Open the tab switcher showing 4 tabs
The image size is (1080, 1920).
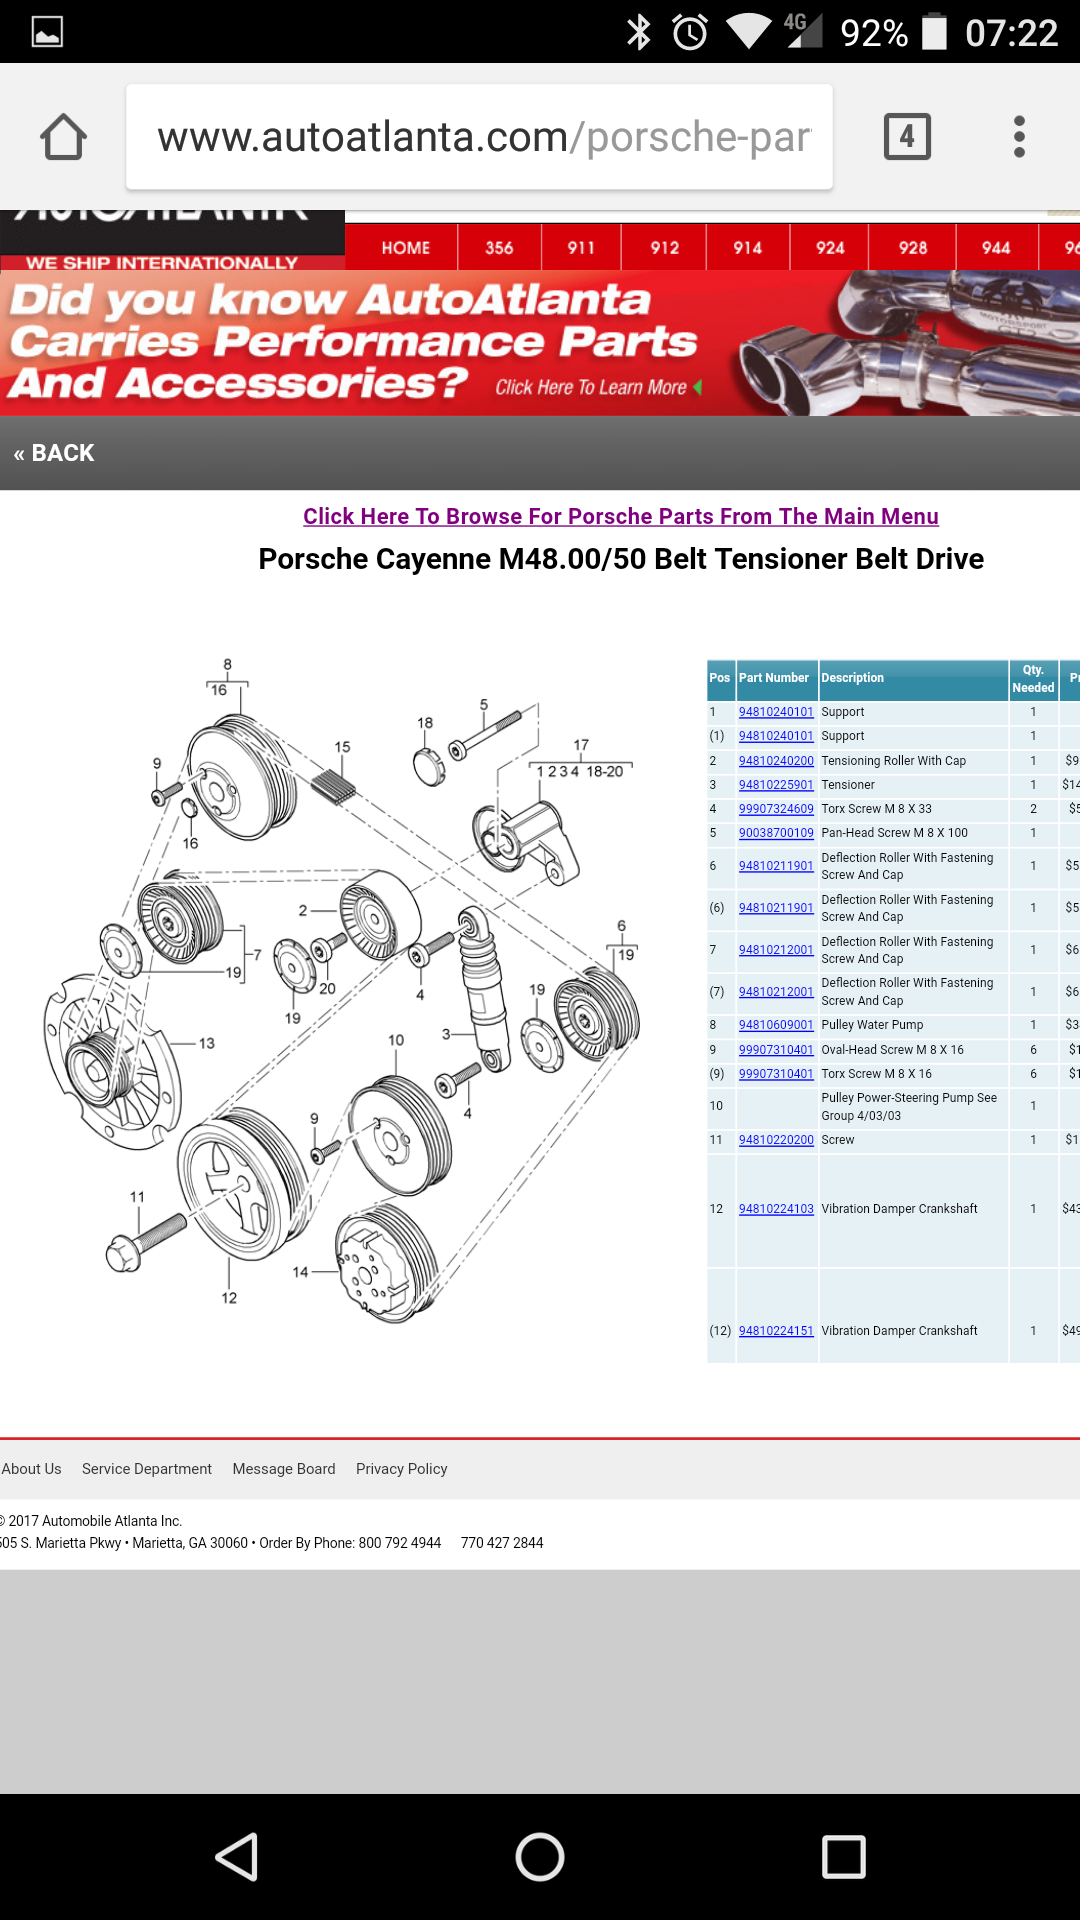907,137
